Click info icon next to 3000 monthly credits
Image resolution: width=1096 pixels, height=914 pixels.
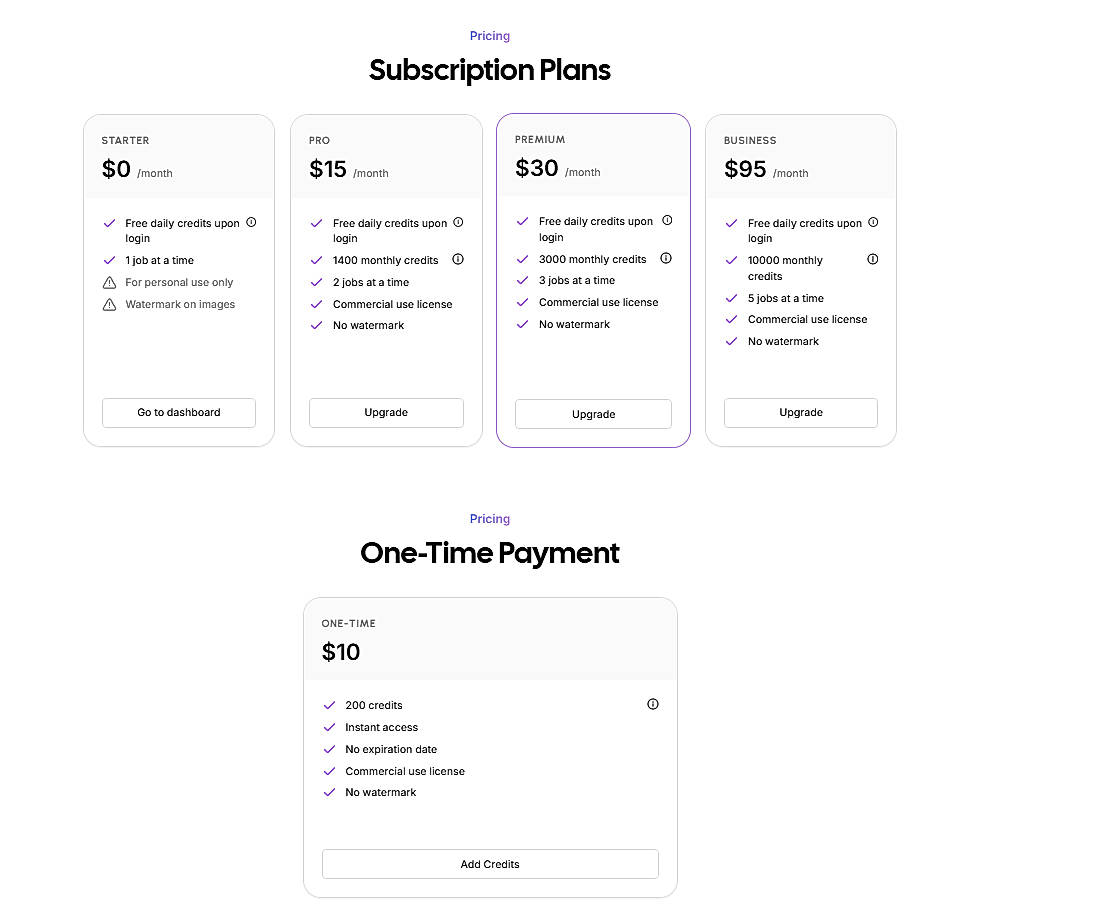(666, 258)
